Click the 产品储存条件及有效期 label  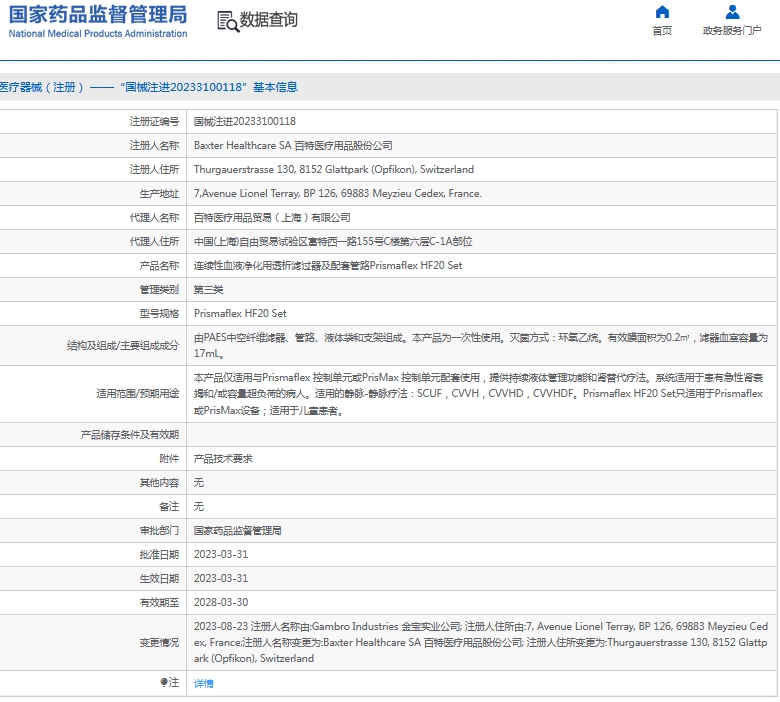click(129, 435)
